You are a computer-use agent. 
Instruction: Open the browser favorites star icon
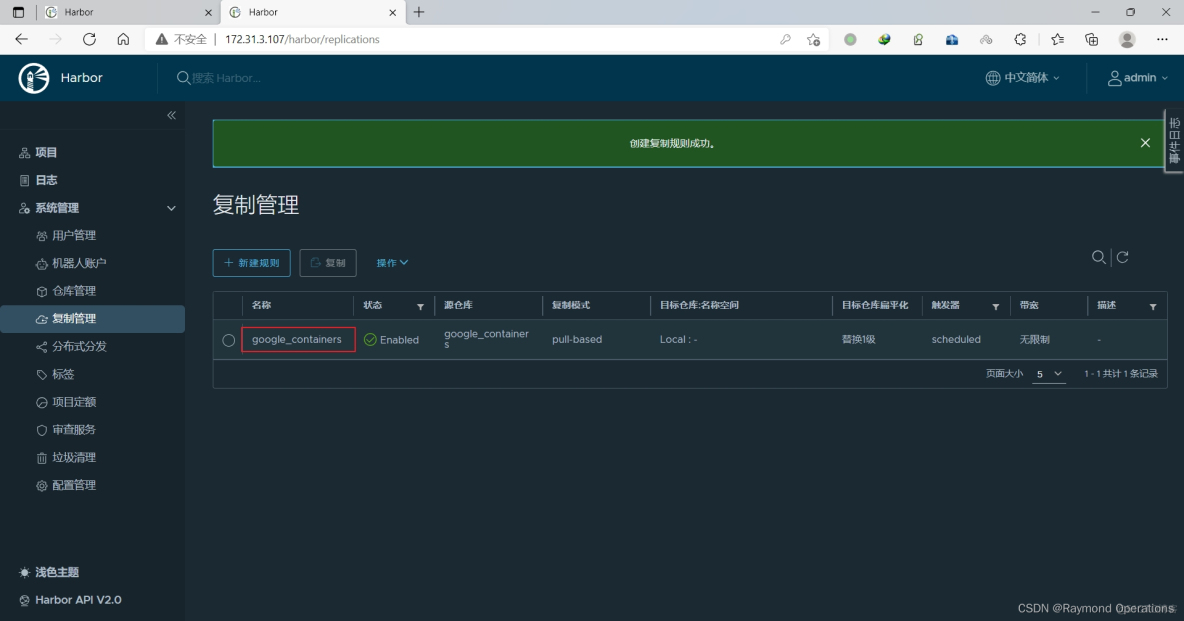coord(1057,39)
